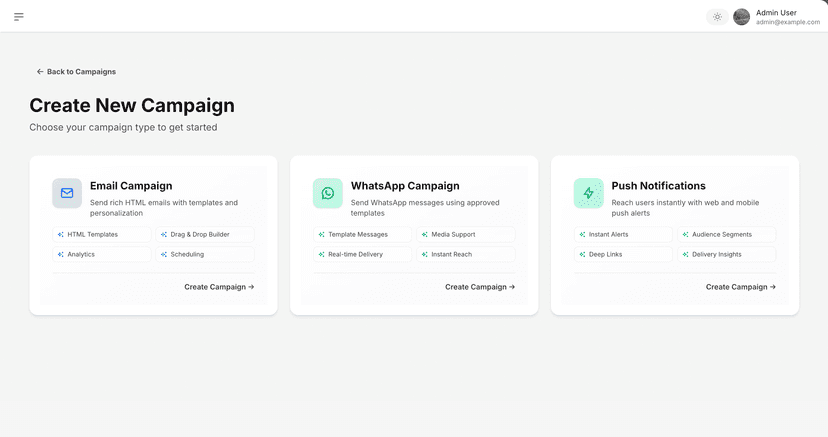This screenshot has height=437, width=828.
Task: Click the sparkle icon beside Real-time Delivery
Action: point(322,254)
